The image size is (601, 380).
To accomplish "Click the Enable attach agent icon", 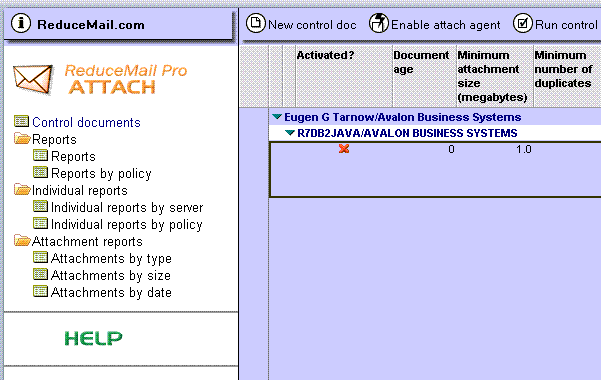I will pyautogui.click(x=379, y=23).
